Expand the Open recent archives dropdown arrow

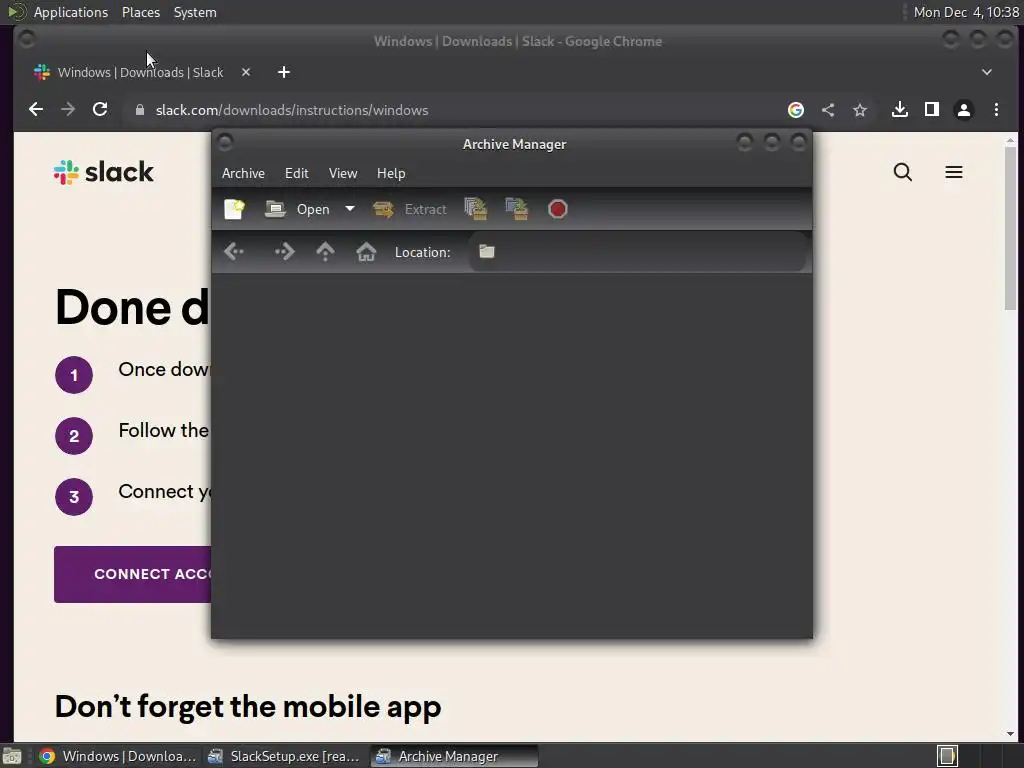click(x=349, y=209)
